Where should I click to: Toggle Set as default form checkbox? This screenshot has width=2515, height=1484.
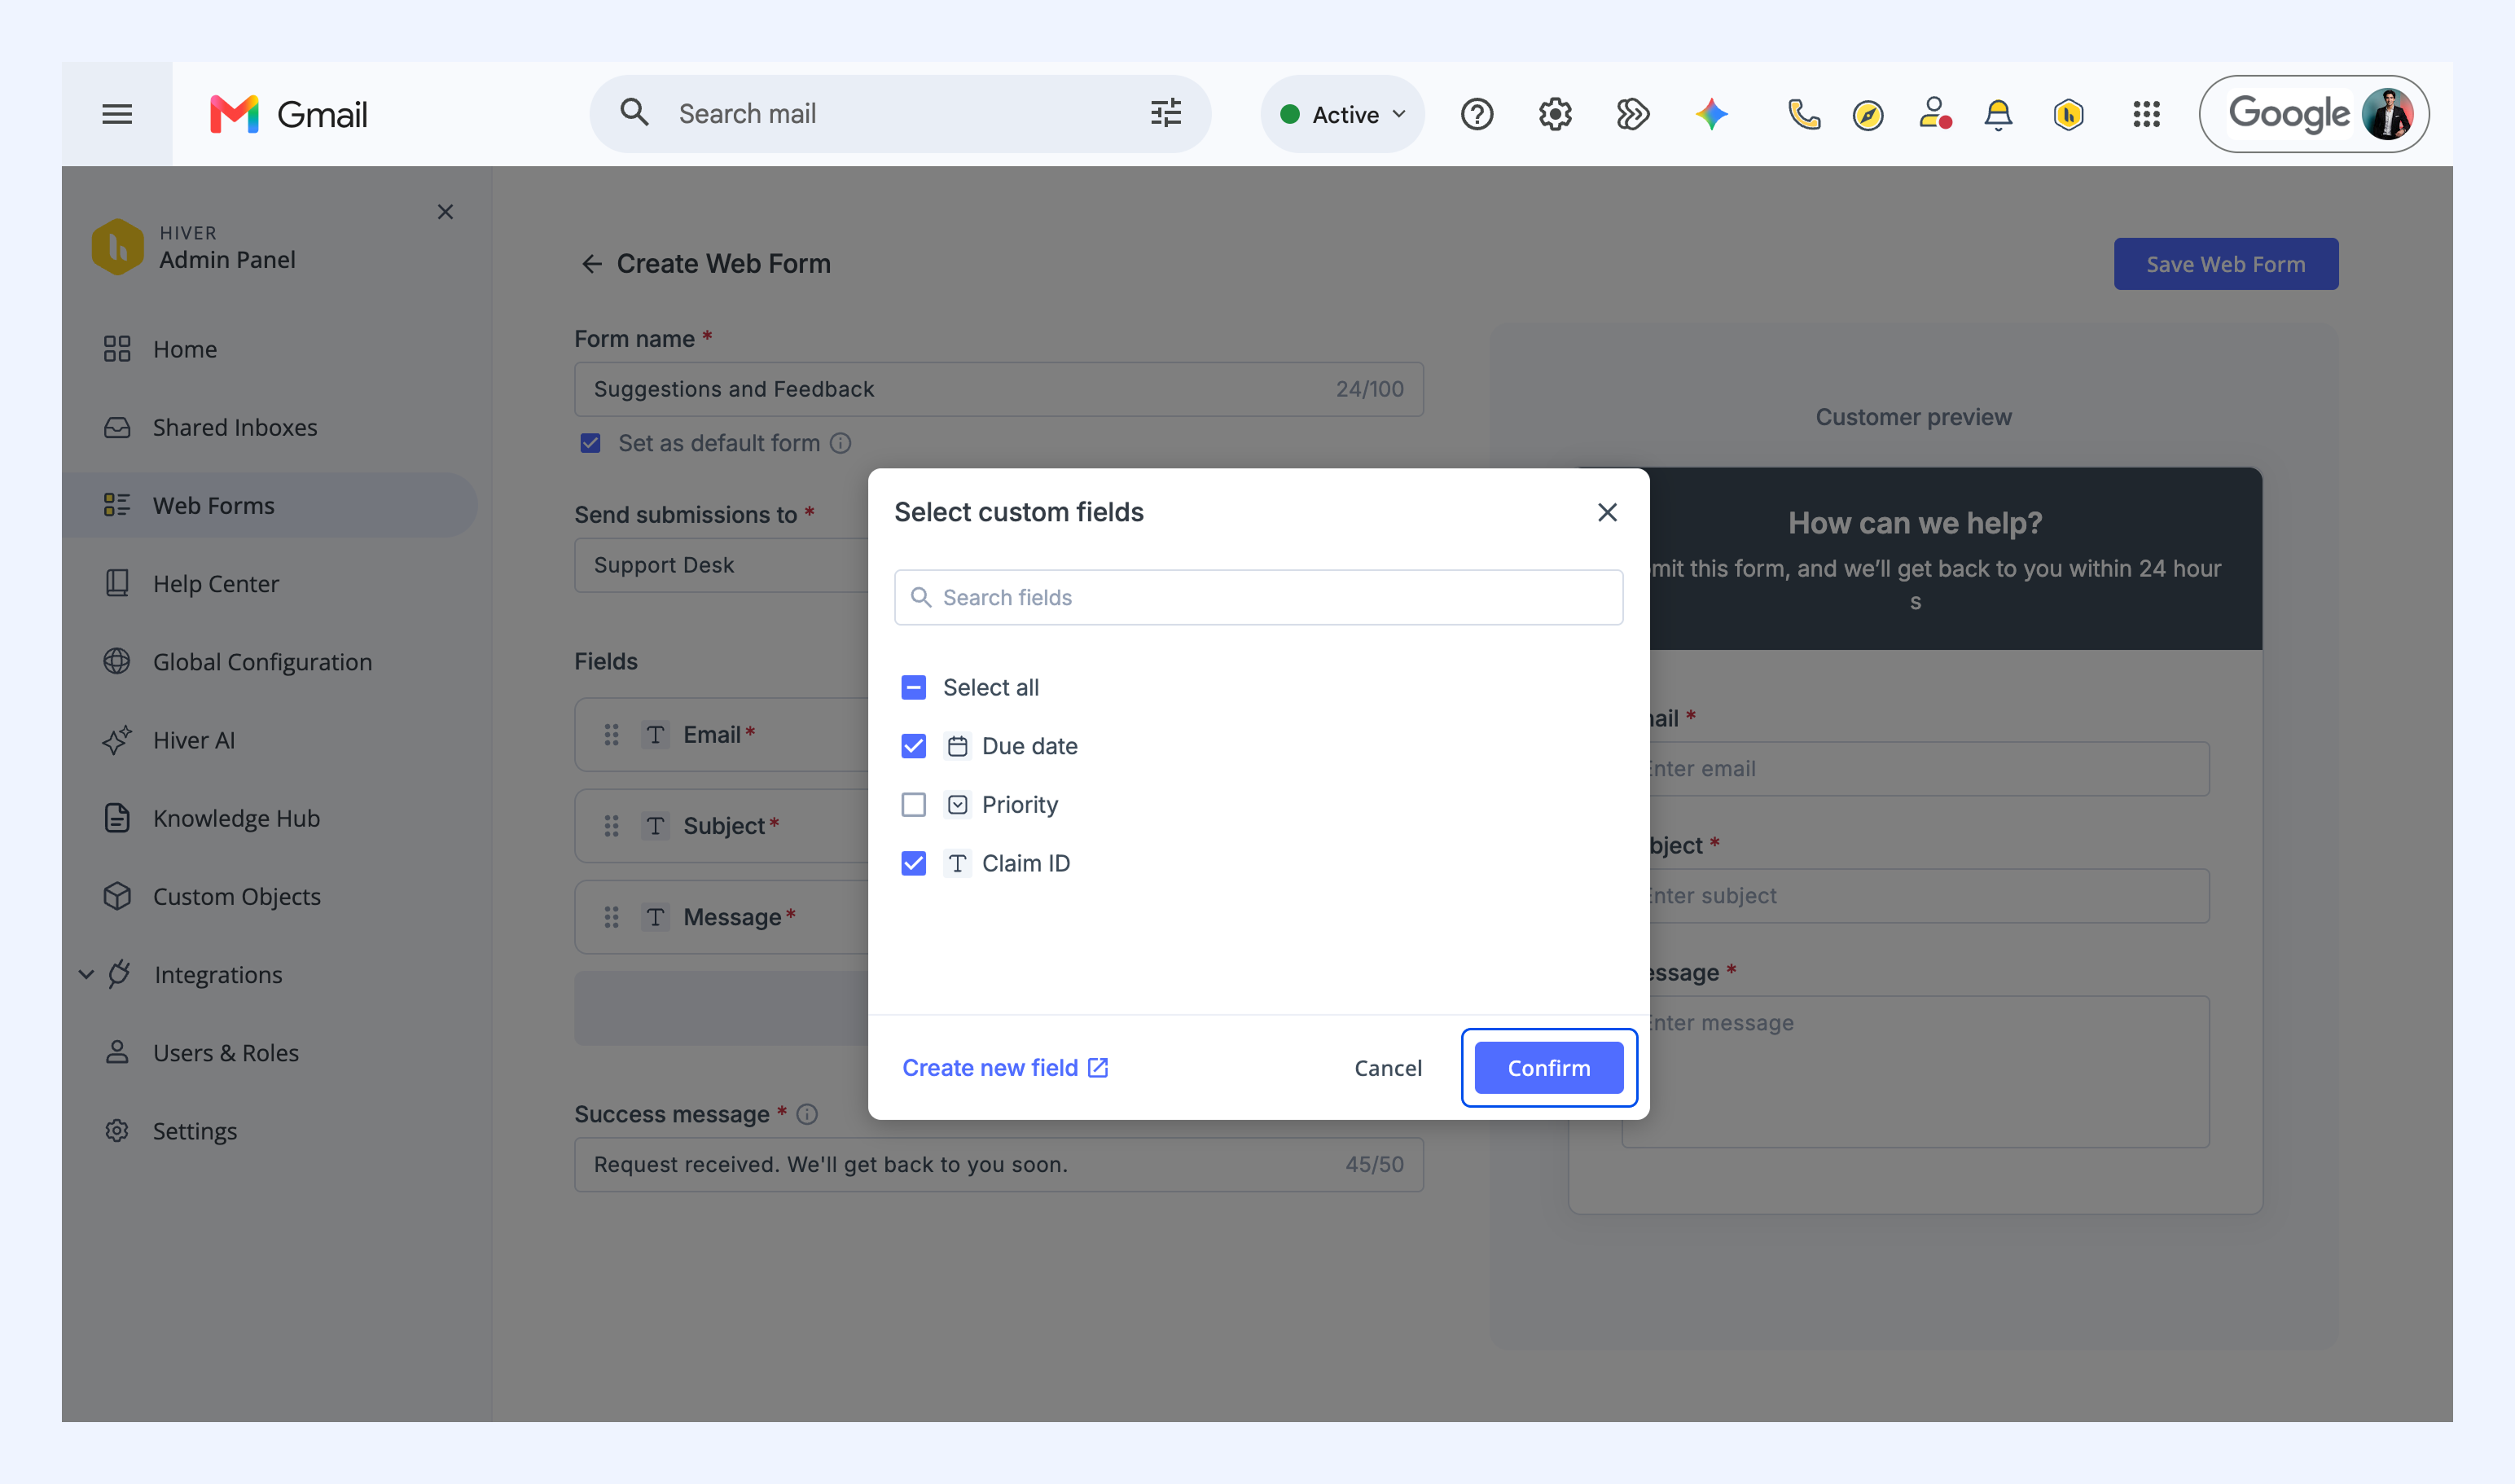click(x=590, y=443)
